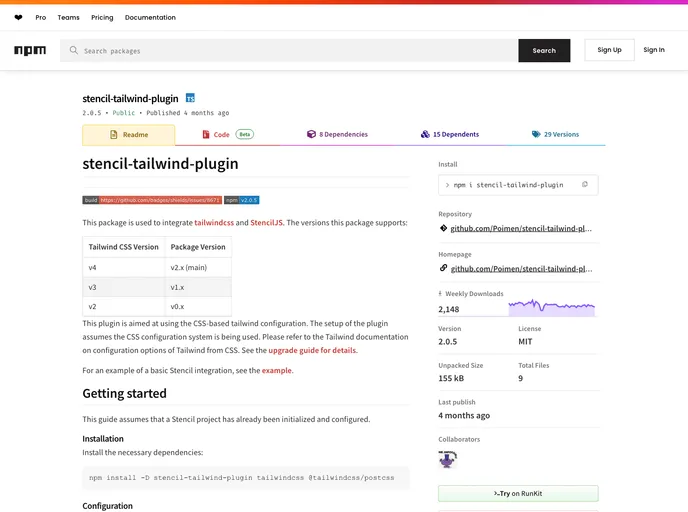Click the Sign In link
Image resolution: width=688 pixels, height=512 pixels.
pyautogui.click(x=654, y=50)
